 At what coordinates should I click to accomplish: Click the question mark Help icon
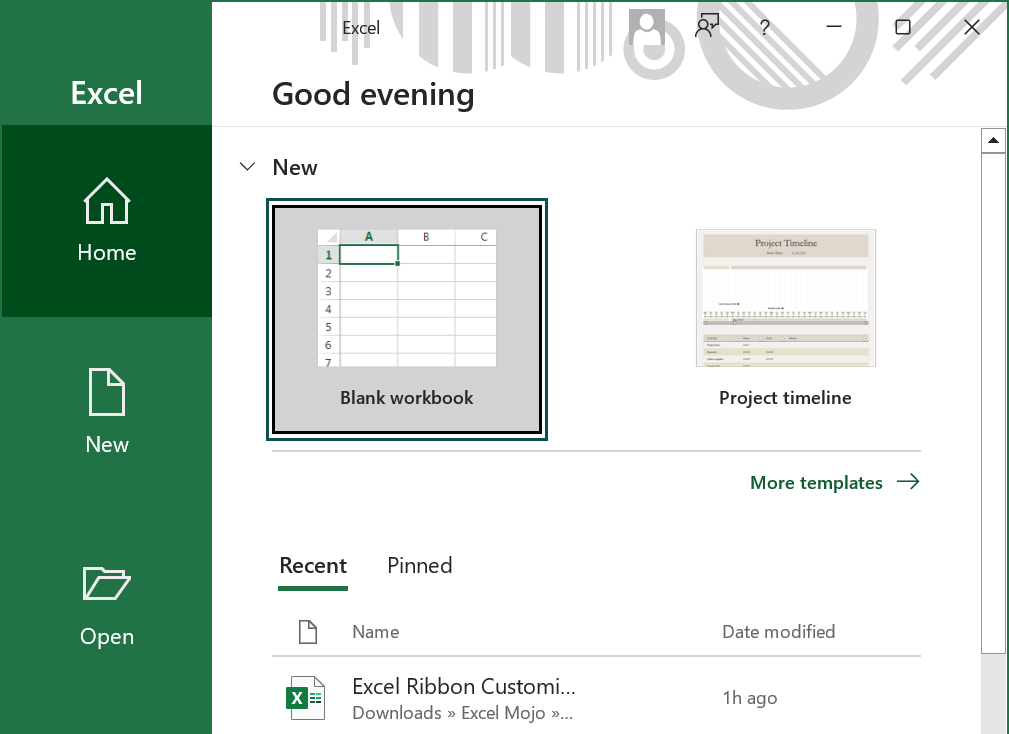[x=764, y=27]
